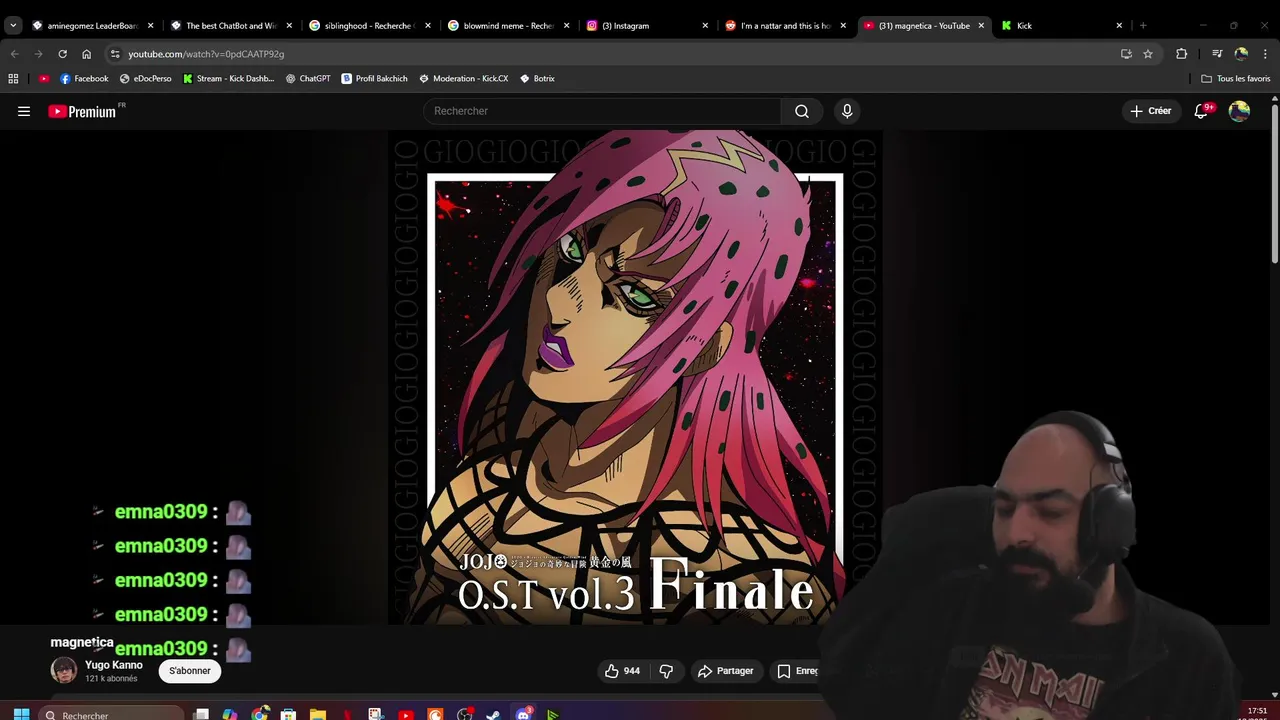Expand Tous les favoris bookmarks folder
This screenshot has height=720, width=1280.
click(x=1236, y=78)
